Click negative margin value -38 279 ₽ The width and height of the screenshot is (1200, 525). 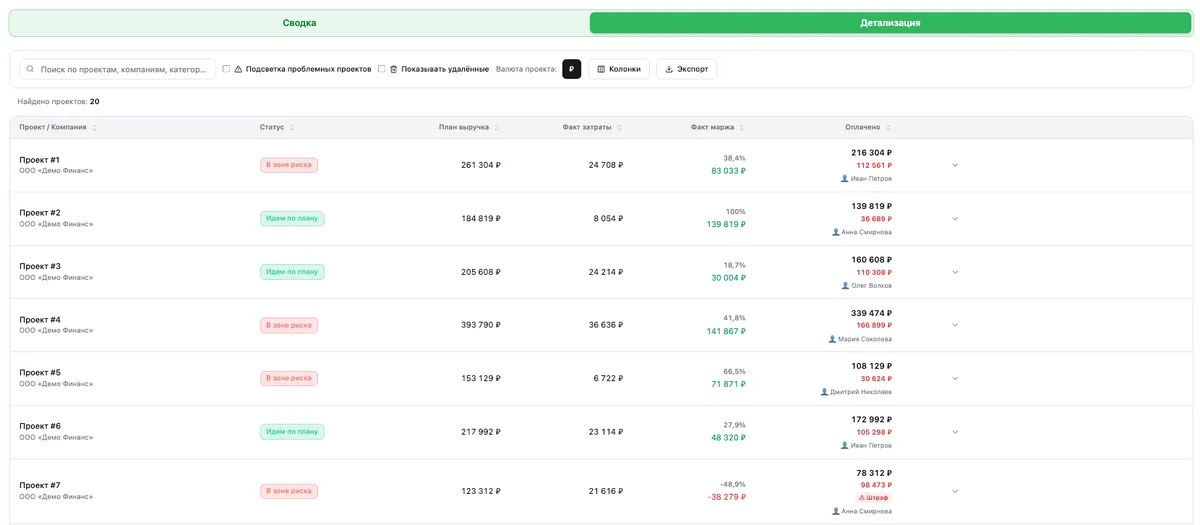727,497
